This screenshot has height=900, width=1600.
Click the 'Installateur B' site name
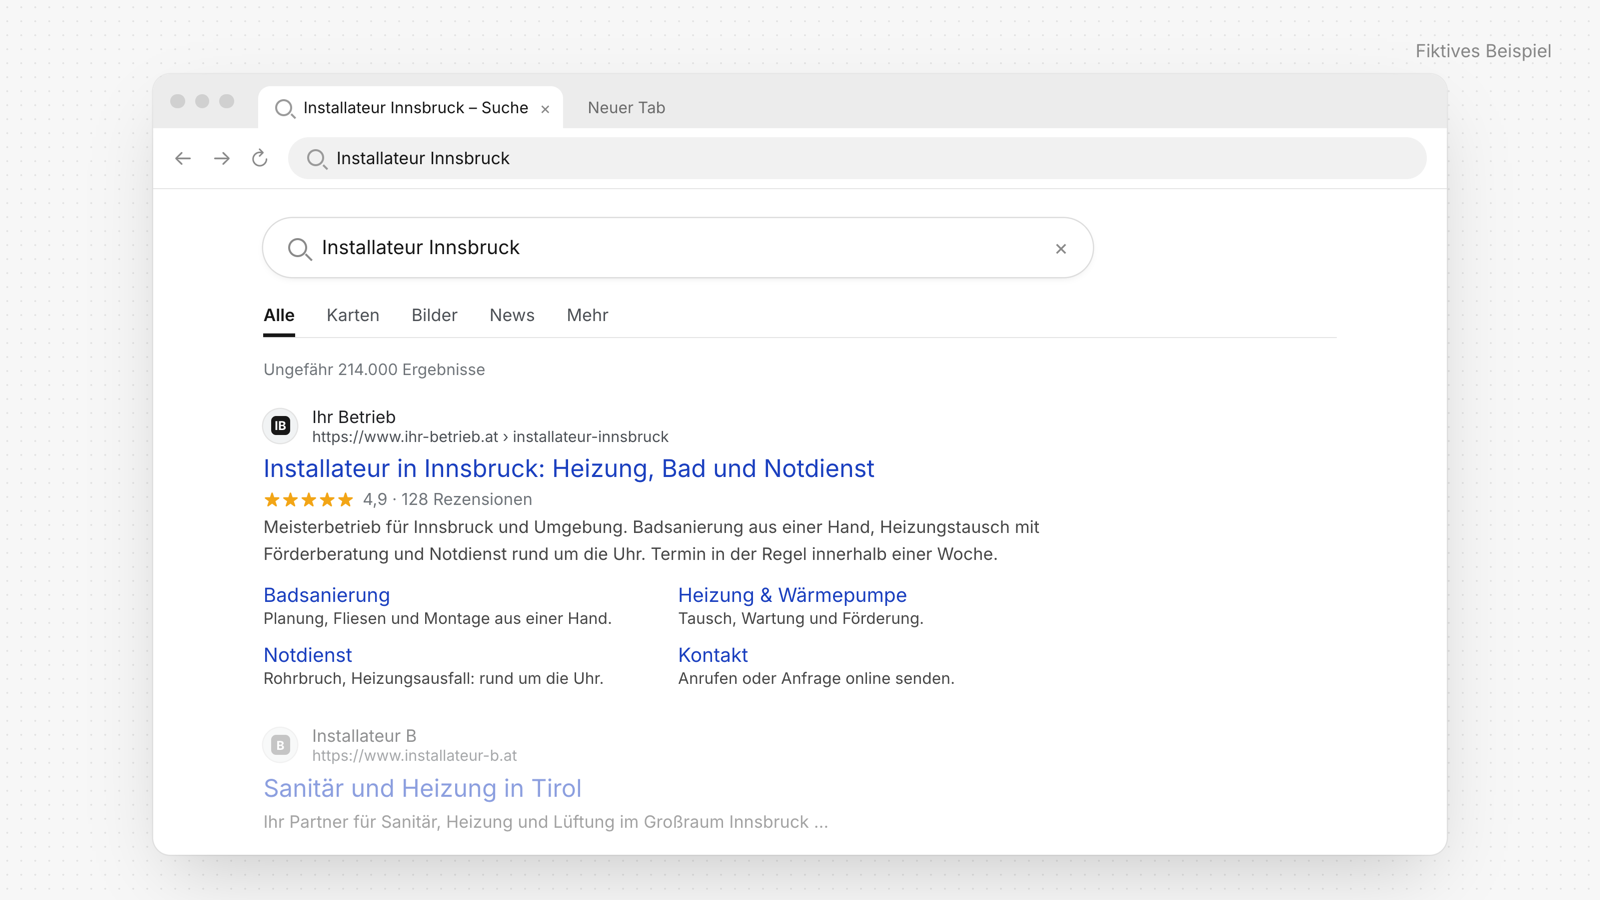click(364, 736)
